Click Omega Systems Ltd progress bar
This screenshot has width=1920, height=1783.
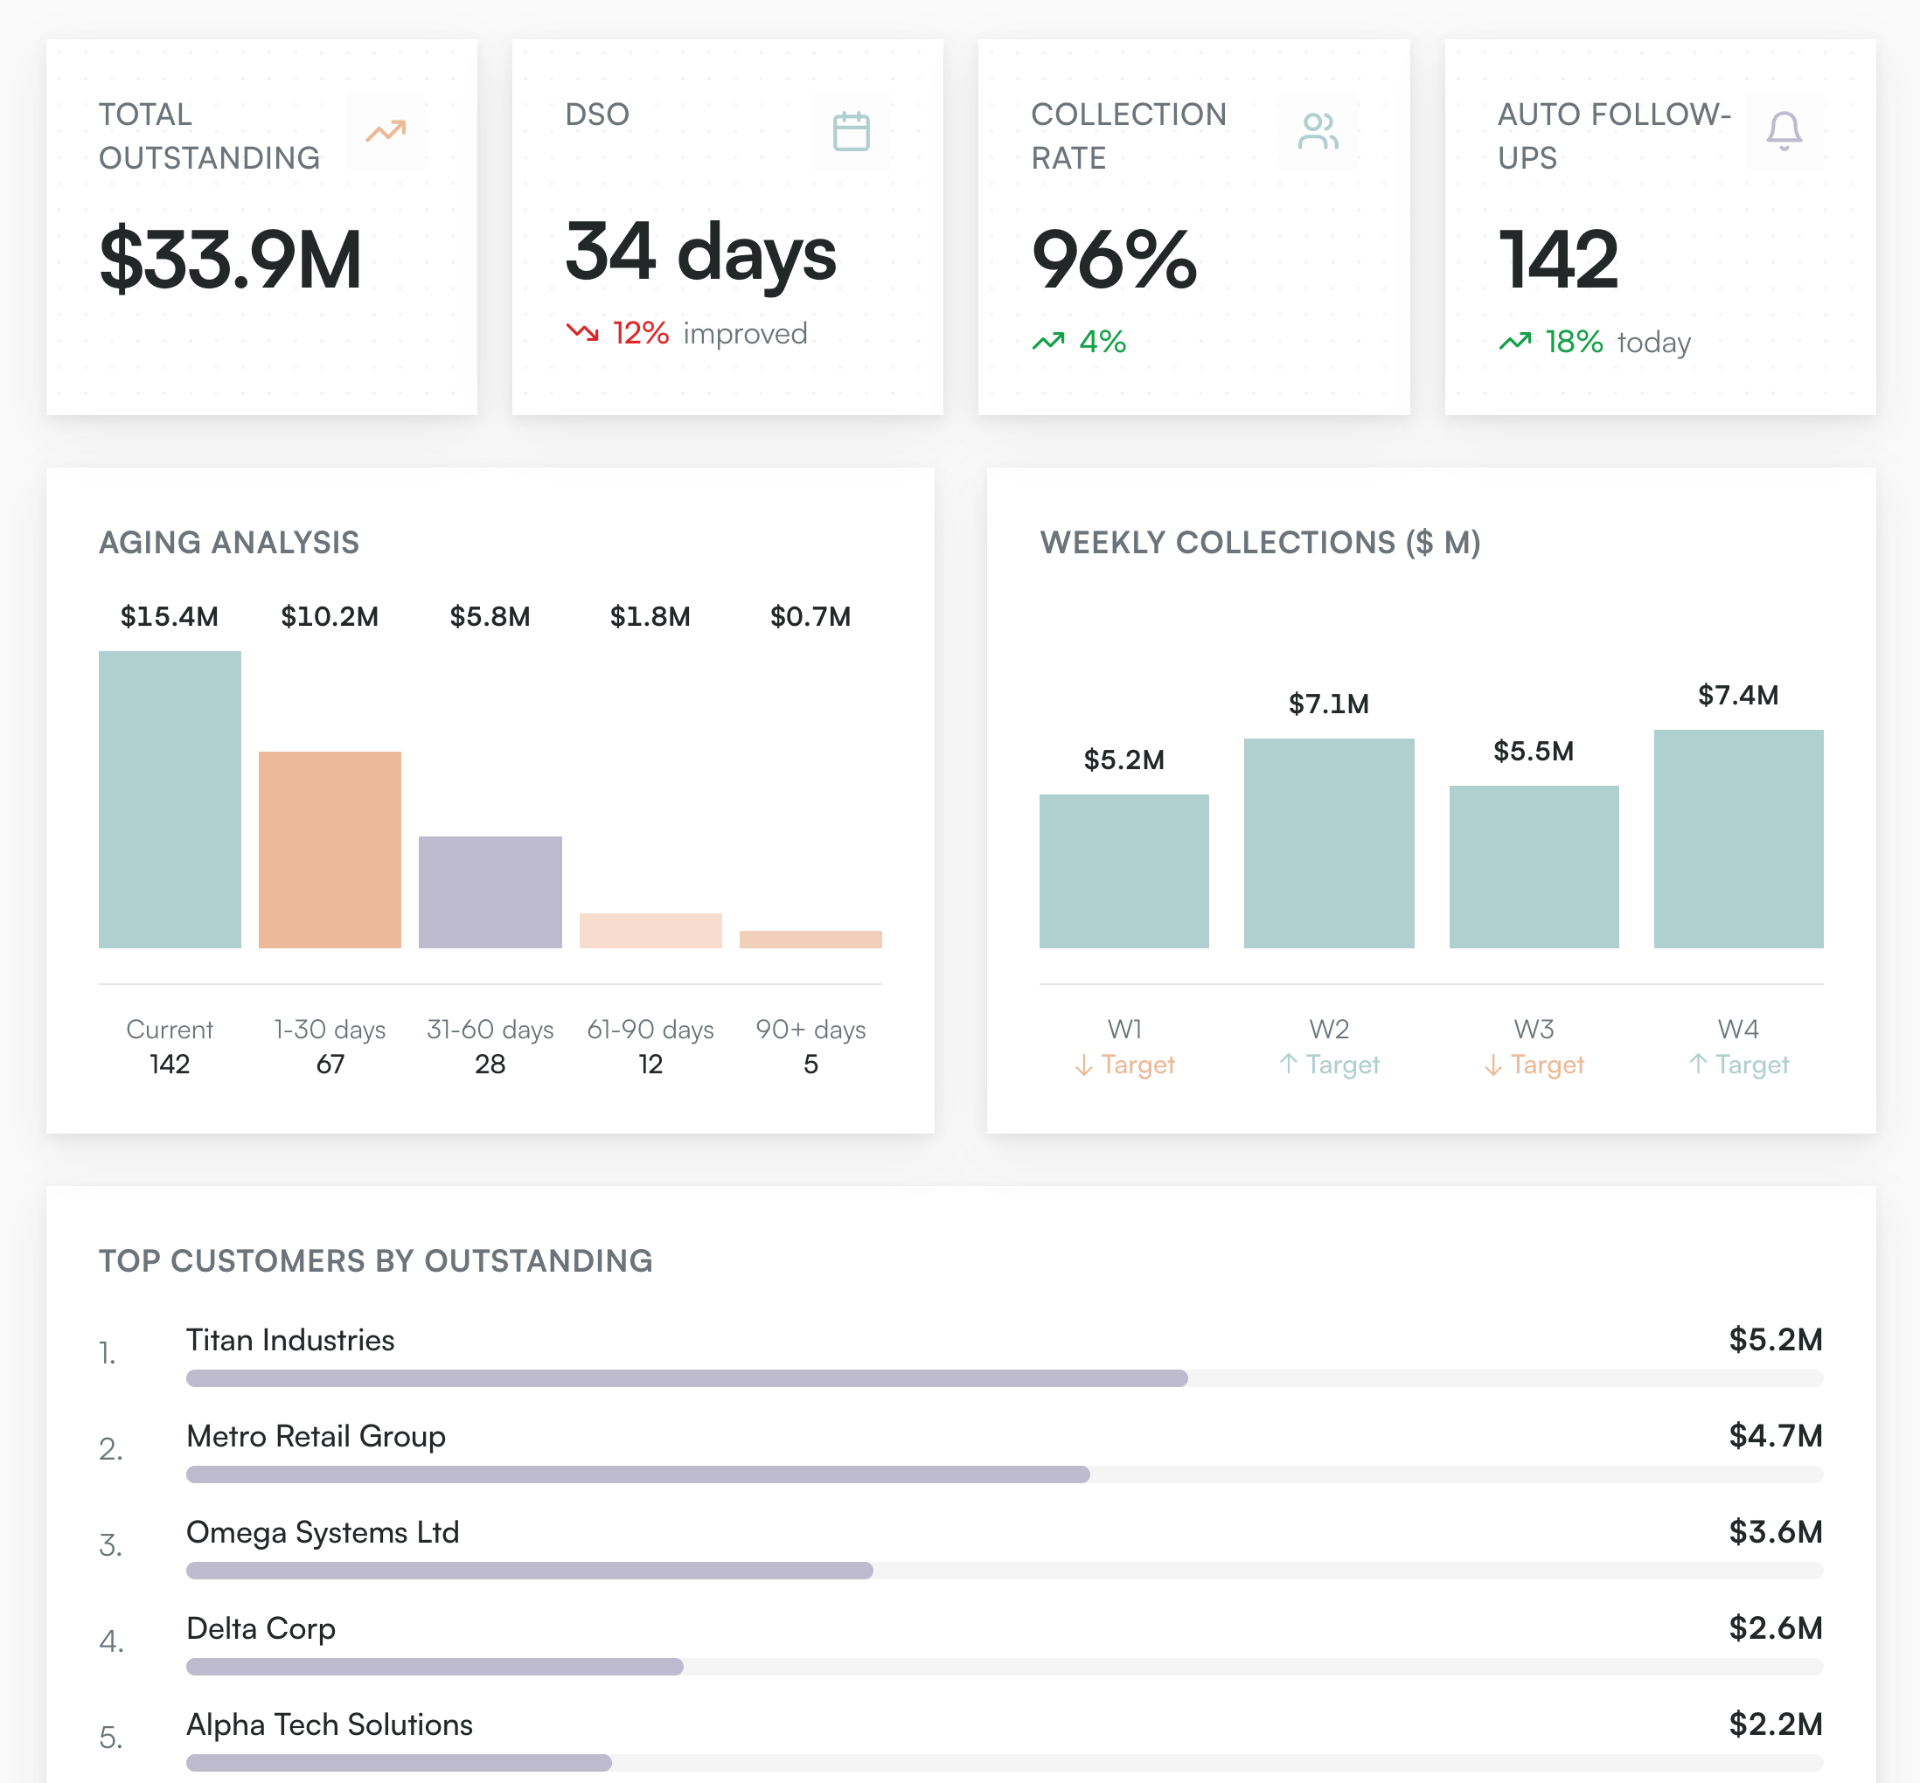click(x=527, y=1570)
